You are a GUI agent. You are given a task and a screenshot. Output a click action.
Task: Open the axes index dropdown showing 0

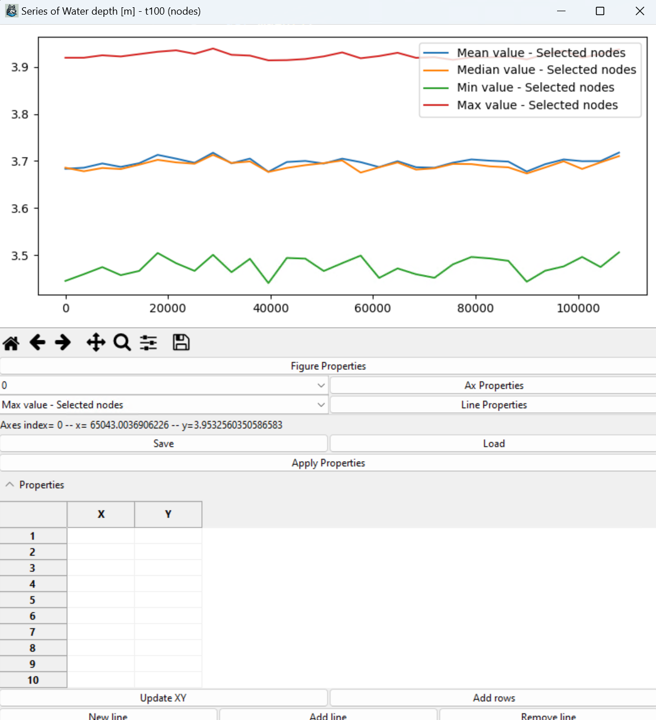coord(164,385)
